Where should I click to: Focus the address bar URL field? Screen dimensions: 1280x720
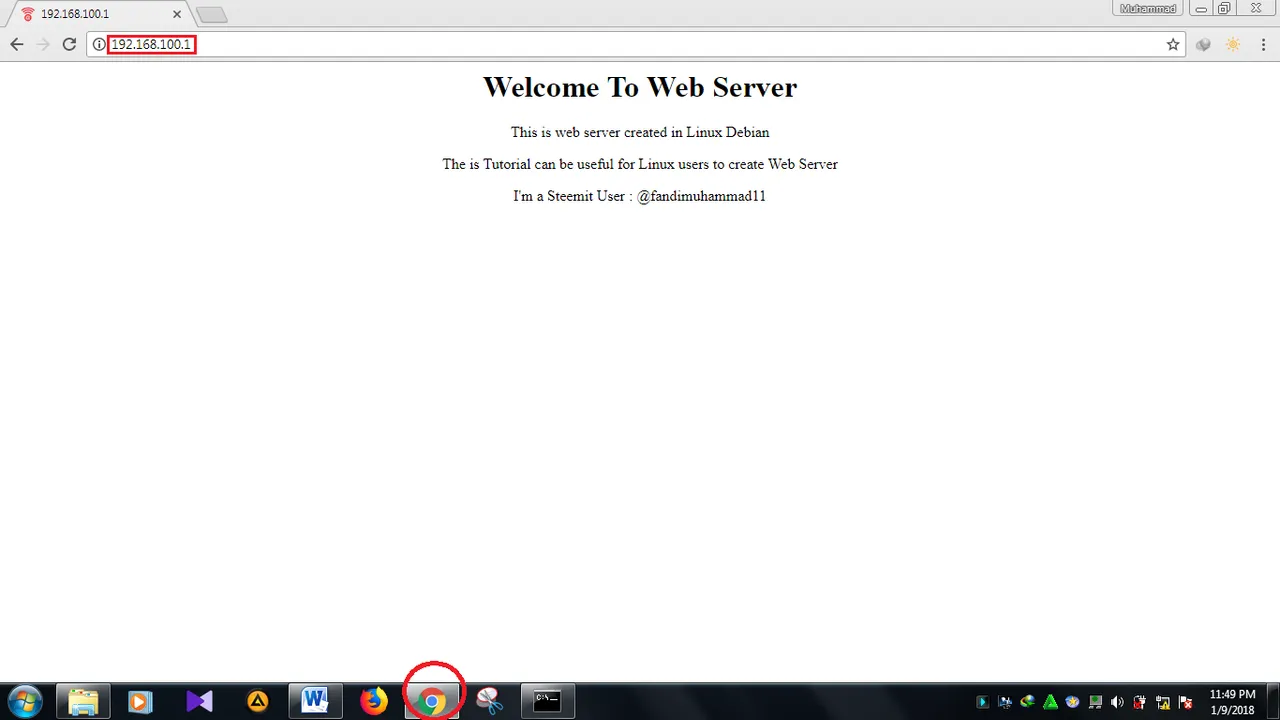[x=636, y=44]
